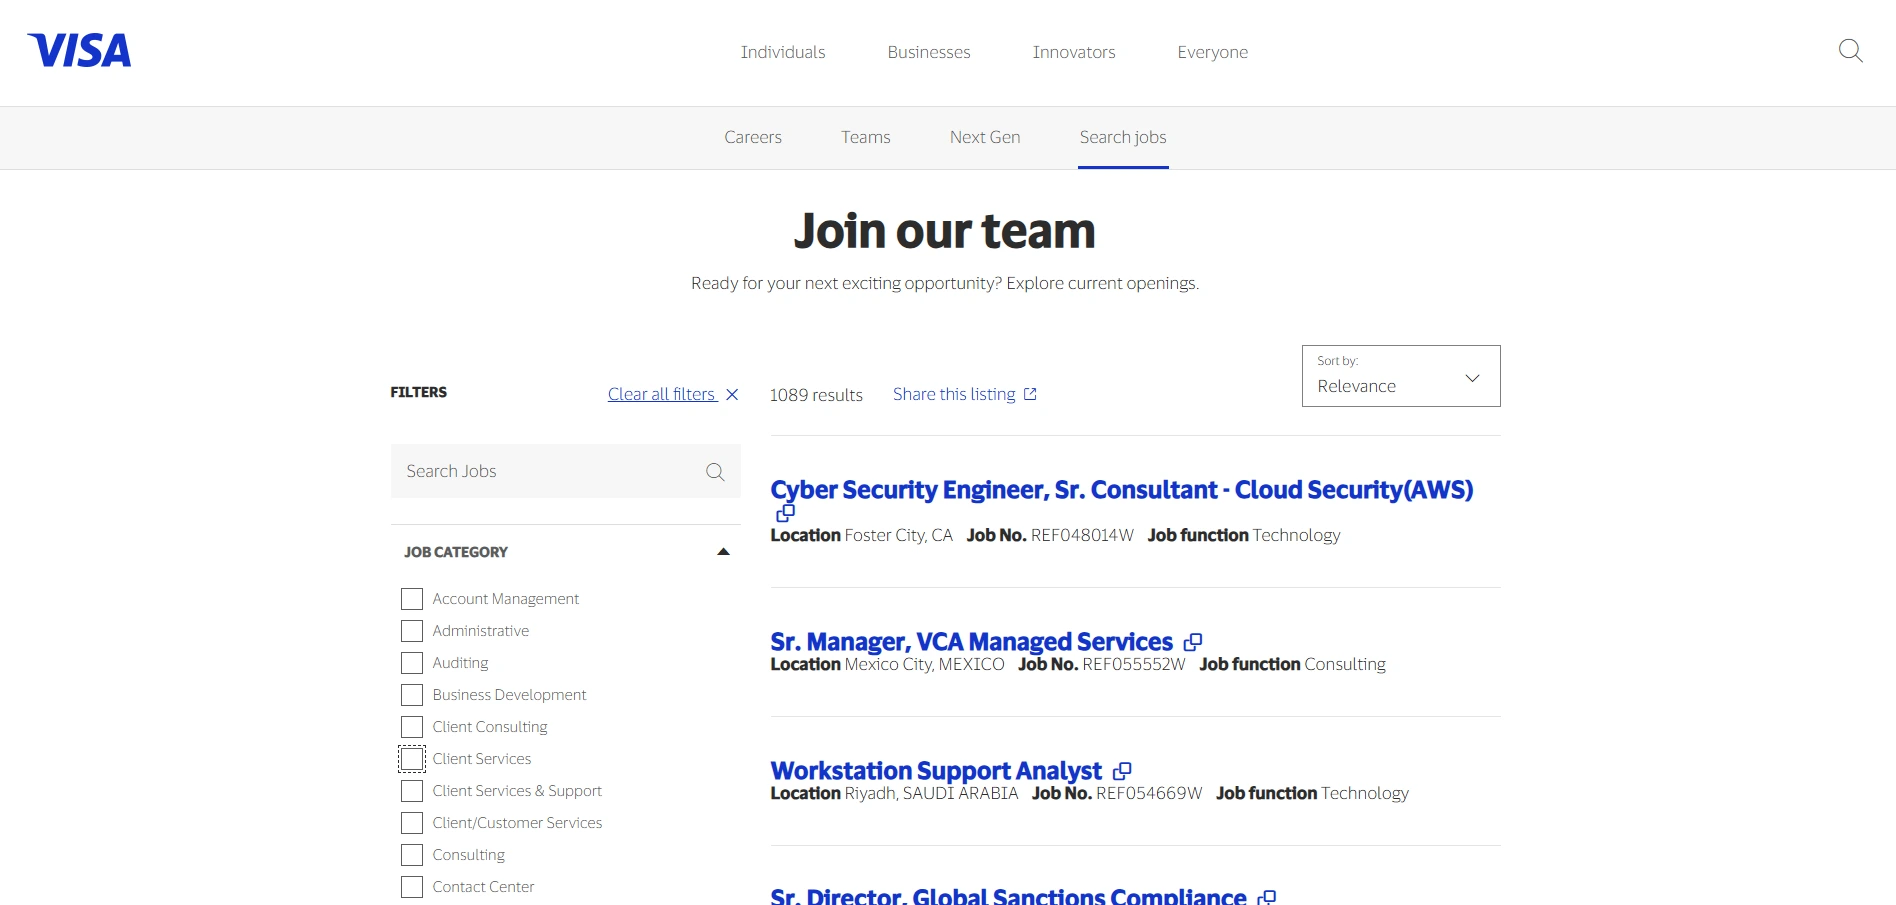This screenshot has height=905, width=1896.
Task: Click location Mexico City, MEXICO
Action: tap(924, 664)
